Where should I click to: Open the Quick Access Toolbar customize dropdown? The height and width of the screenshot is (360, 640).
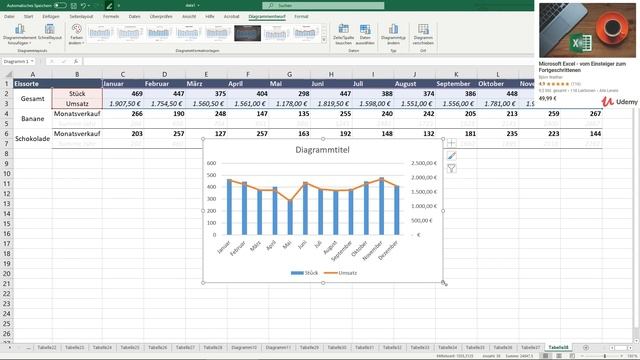pos(119,6)
